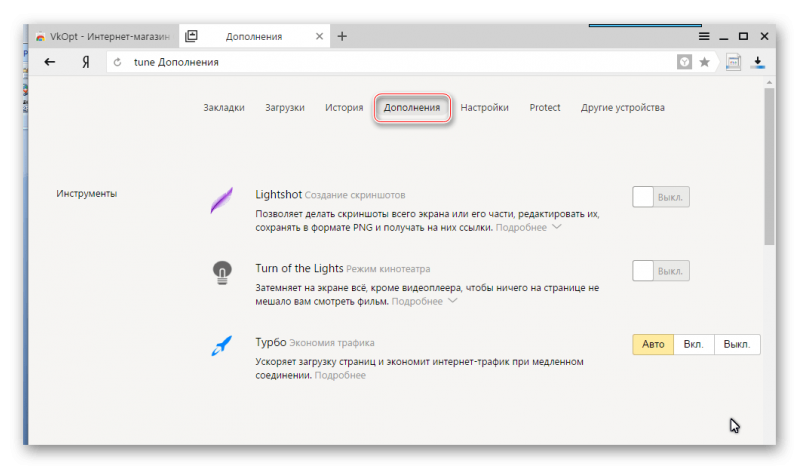This screenshot has height=469, width=800.
Task: Close the Дополнения tab
Action: (319, 36)
